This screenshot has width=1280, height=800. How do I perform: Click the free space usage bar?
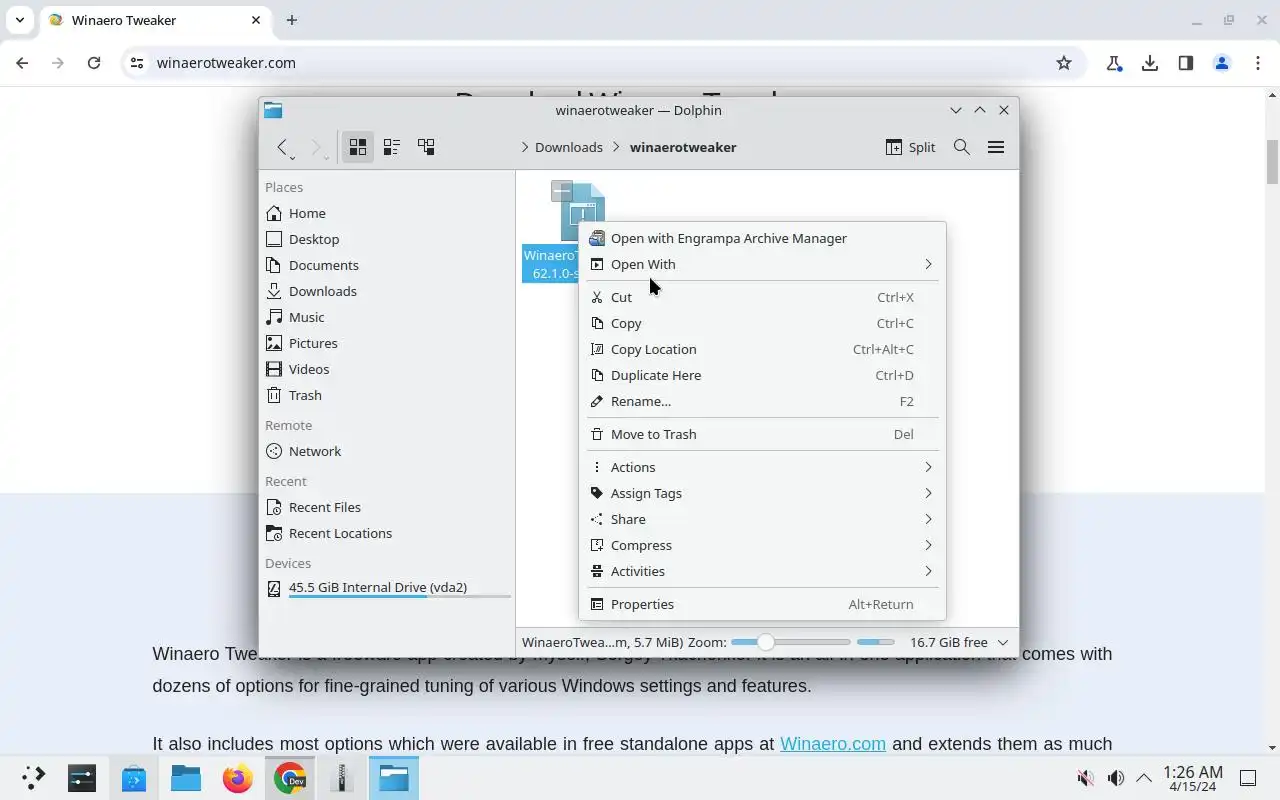coord(875,642)
